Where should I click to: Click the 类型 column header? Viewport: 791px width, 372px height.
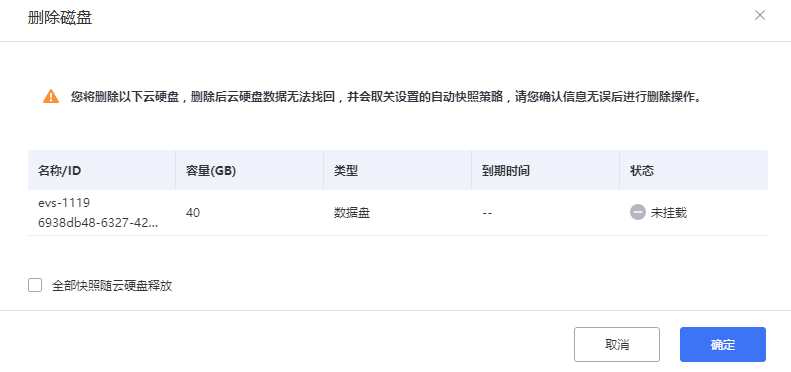(x=346, y=171)
